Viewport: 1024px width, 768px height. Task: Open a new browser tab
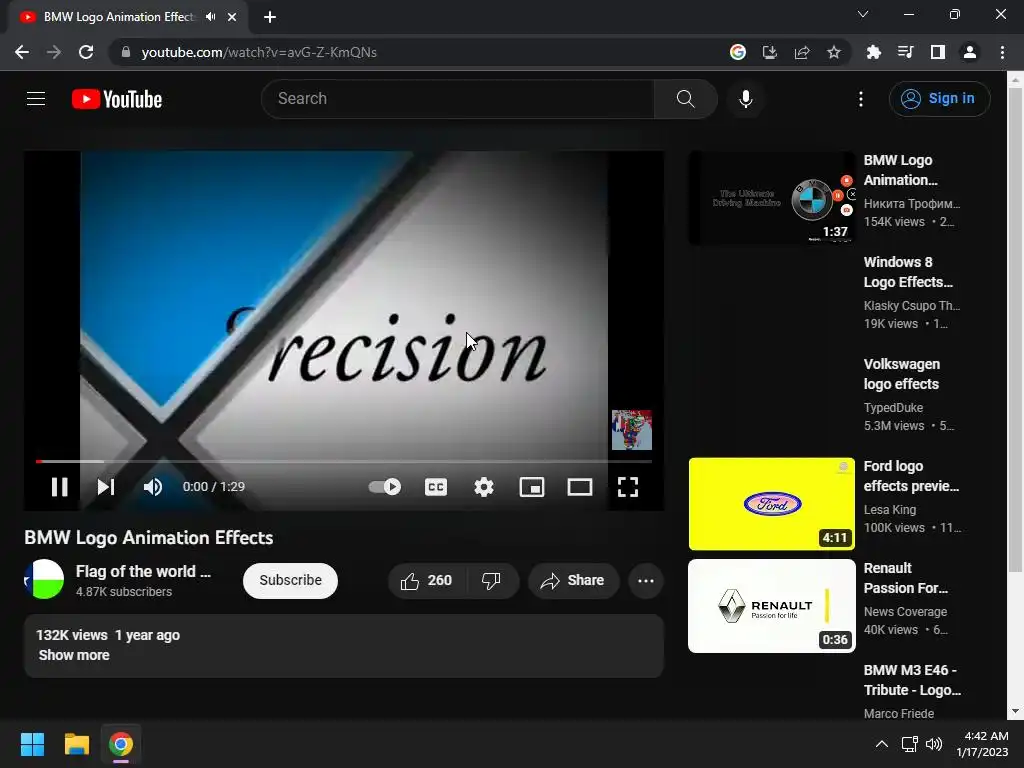270,17
